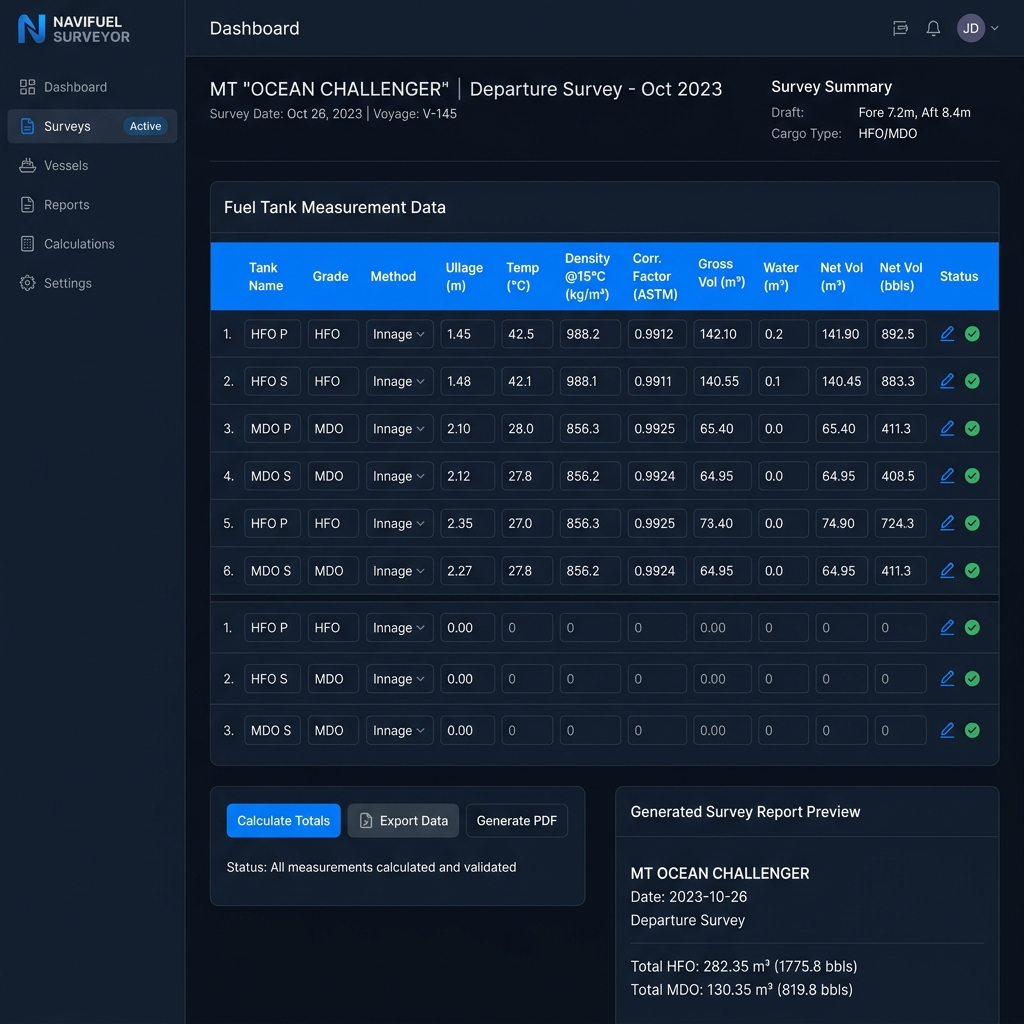The image size is (1024, 1024).
Task: Click green status check for row 6
Action: click(972, 570)
